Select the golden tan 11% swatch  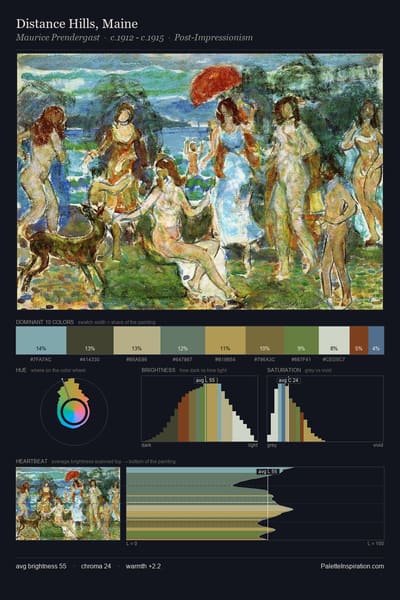pyautogui.click(x=225, y=340)
